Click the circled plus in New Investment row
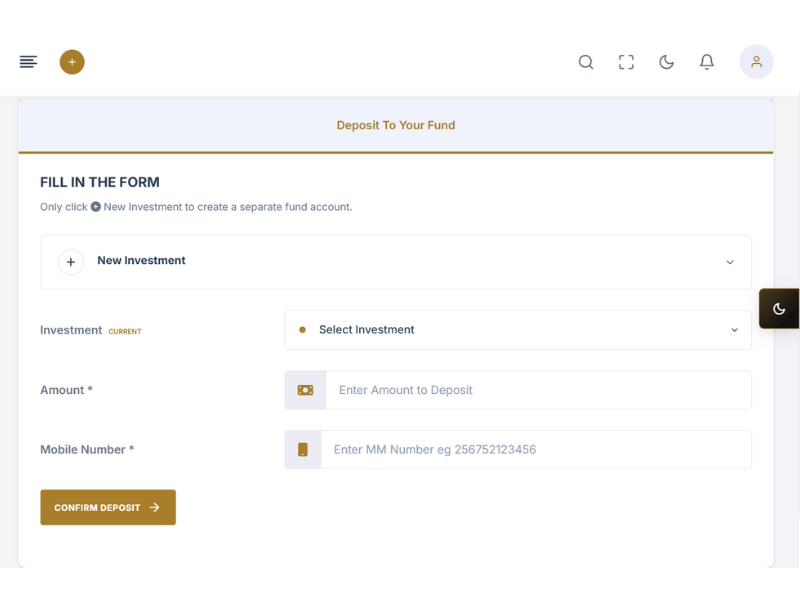 click(x=71, y=262)
